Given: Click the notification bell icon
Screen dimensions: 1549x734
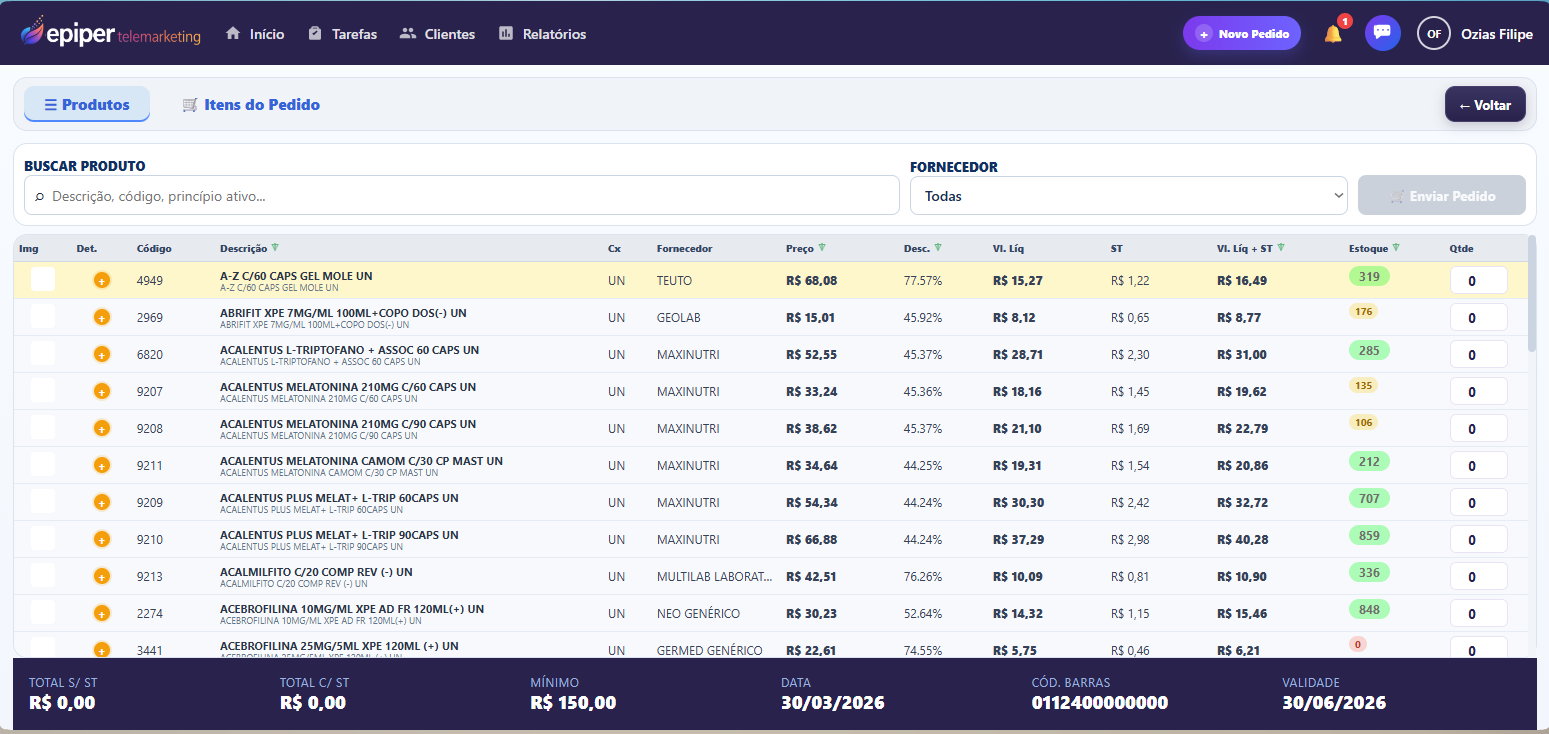Looking at the screenshot, I should point(1332,34).
